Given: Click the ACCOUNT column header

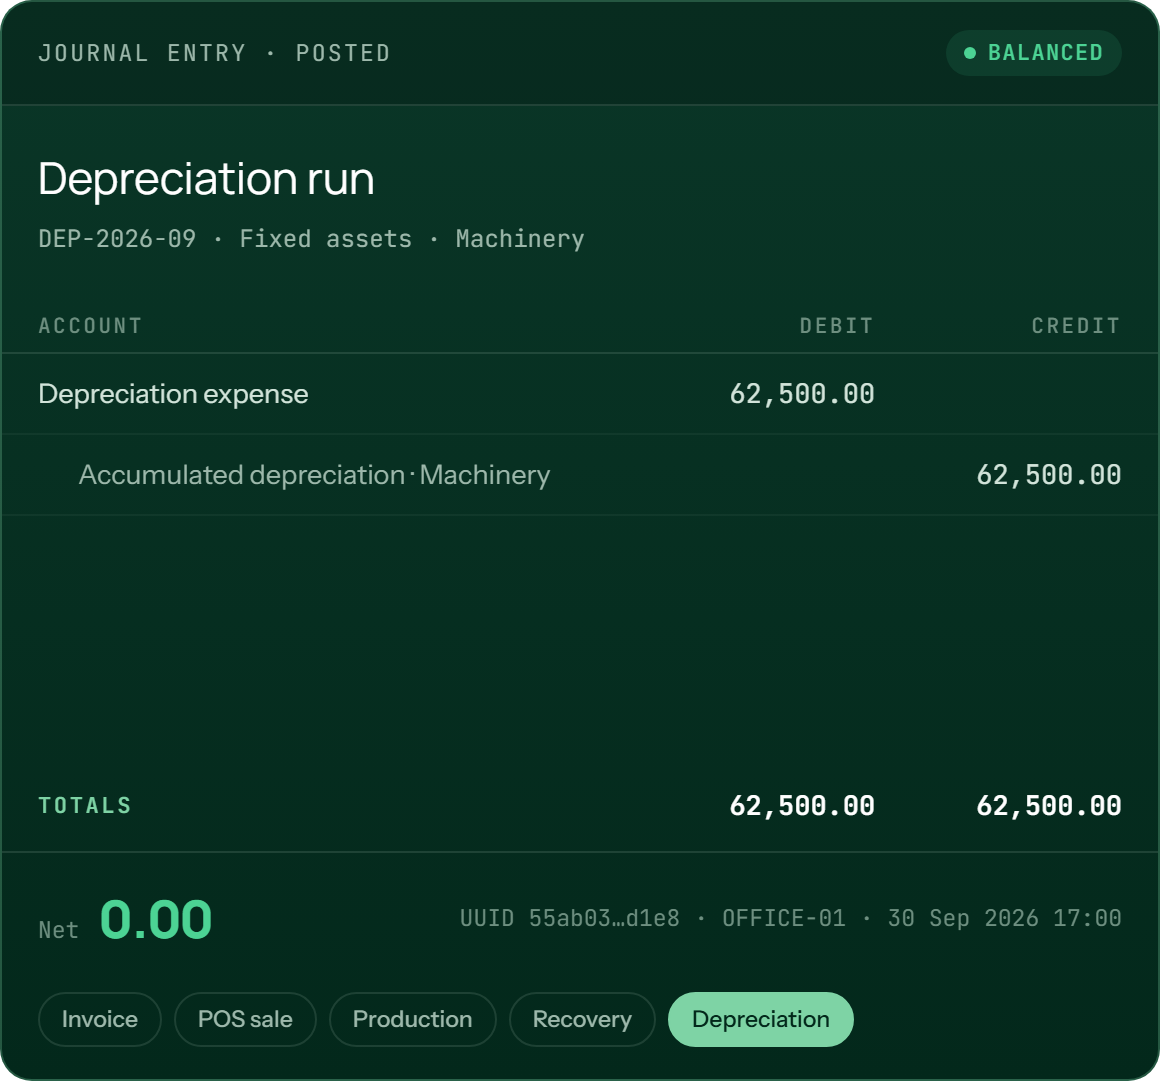Looking at the screenshot, I should (x=90, y=326).
